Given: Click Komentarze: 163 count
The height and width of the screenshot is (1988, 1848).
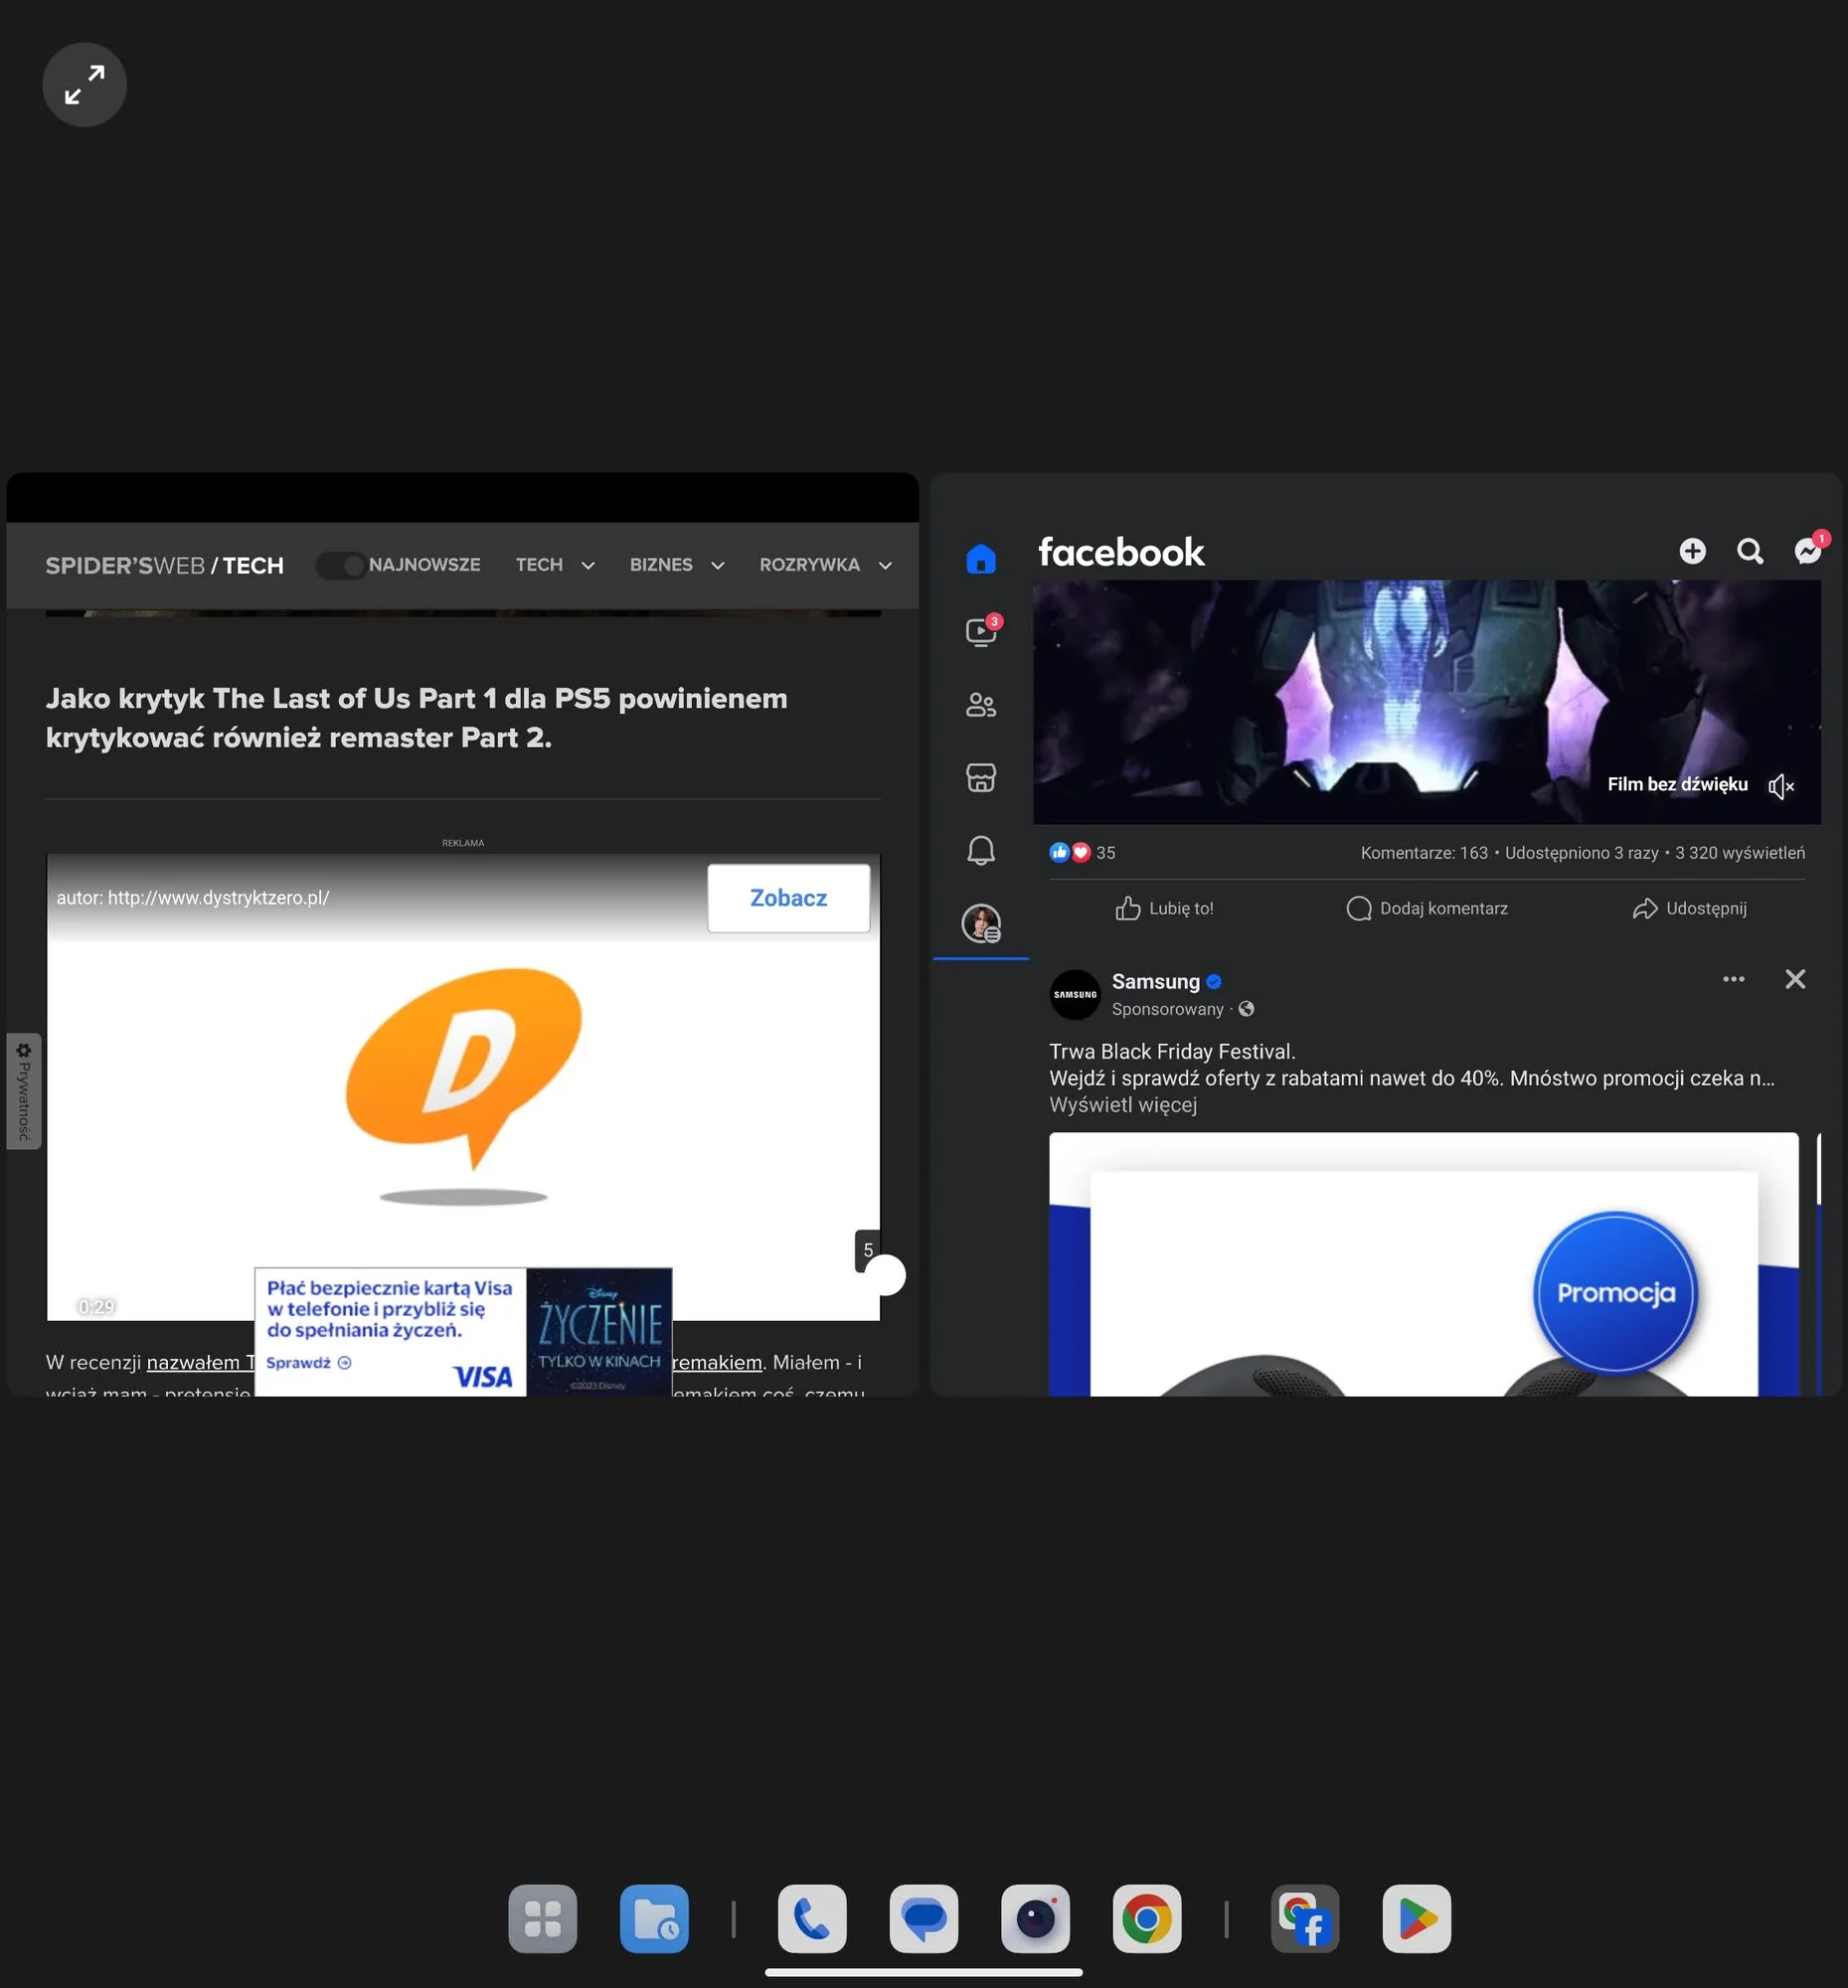Looking at the screenshot, I should (1424, 853).
